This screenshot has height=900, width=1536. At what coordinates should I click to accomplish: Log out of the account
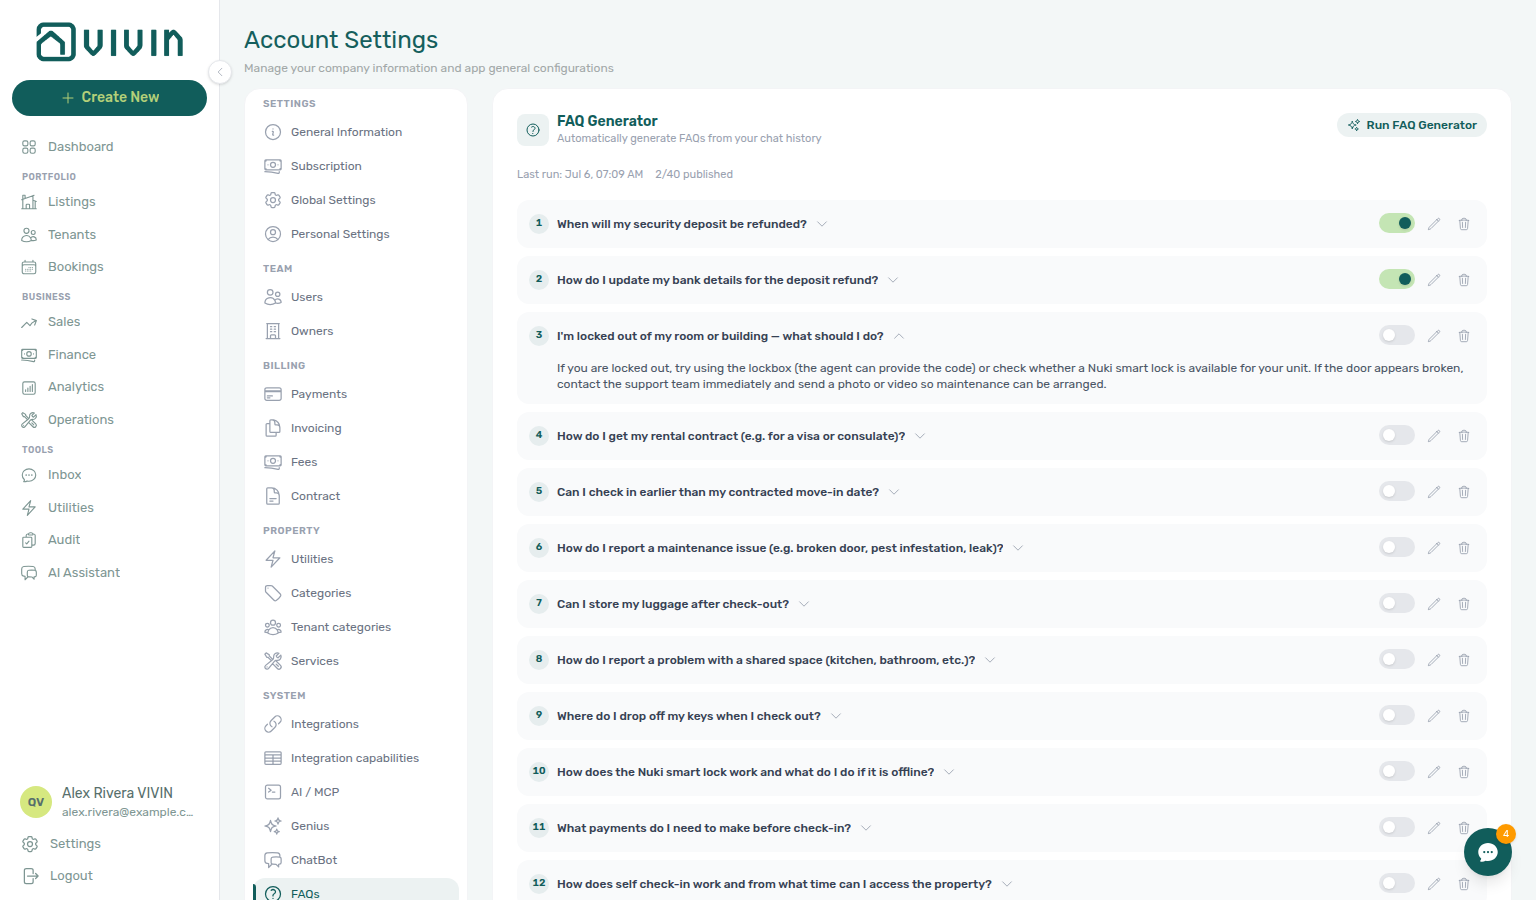pos(59,876)
